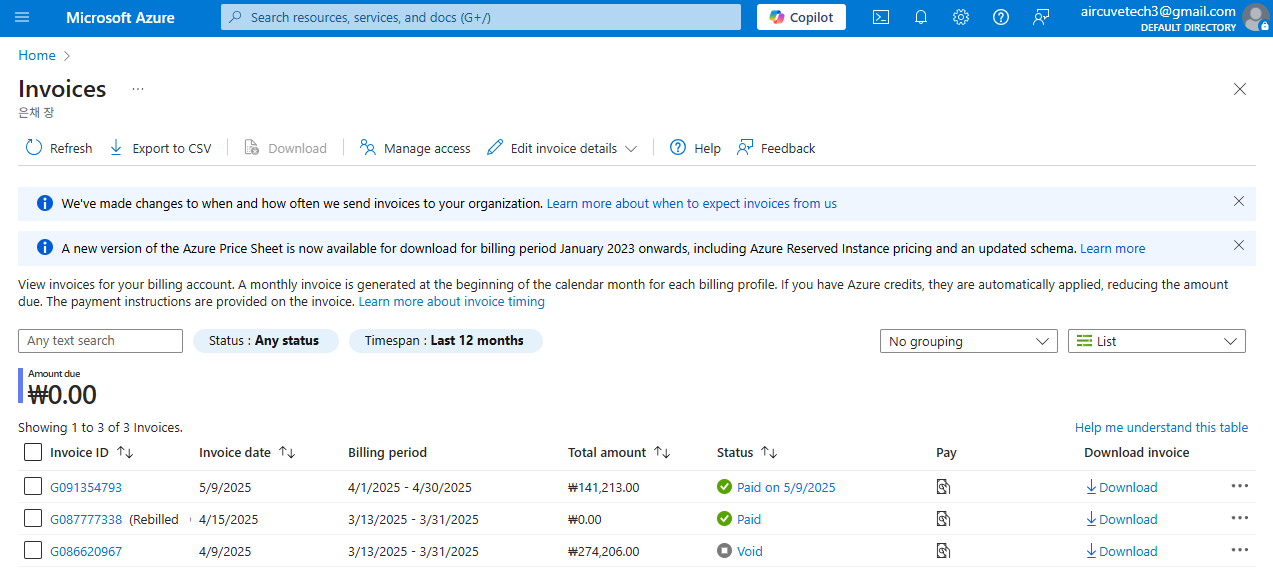Select checkbox for invoice G091354793

point(33,487)
